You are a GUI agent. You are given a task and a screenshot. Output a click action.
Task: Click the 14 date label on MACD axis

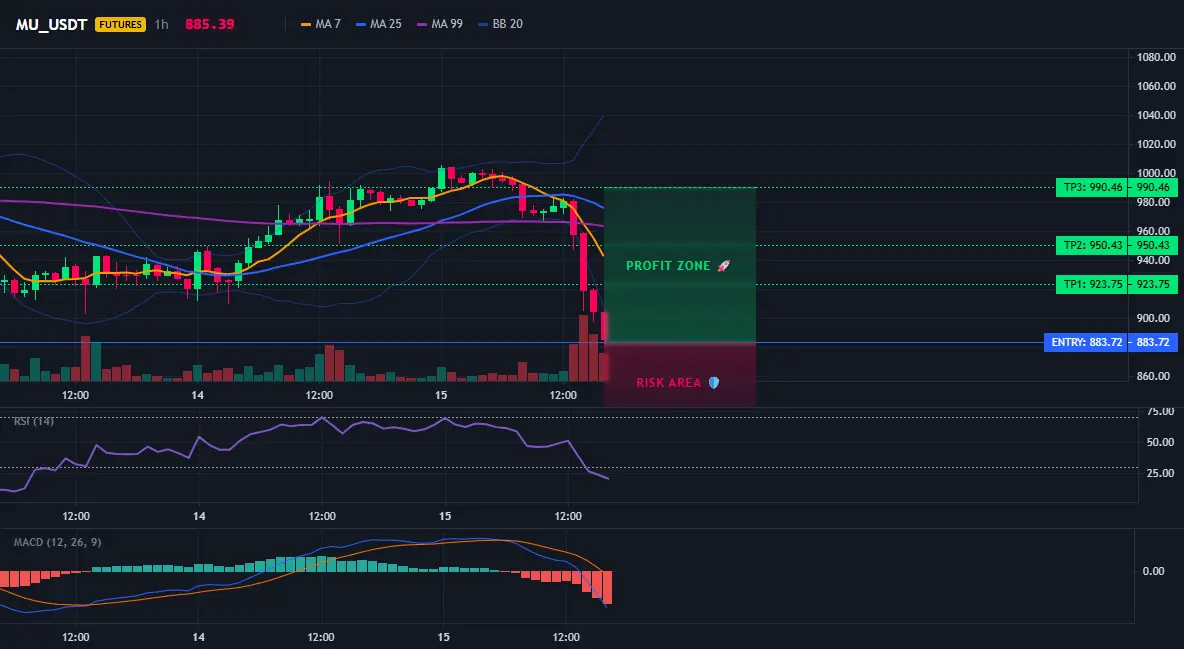point(199,637)
